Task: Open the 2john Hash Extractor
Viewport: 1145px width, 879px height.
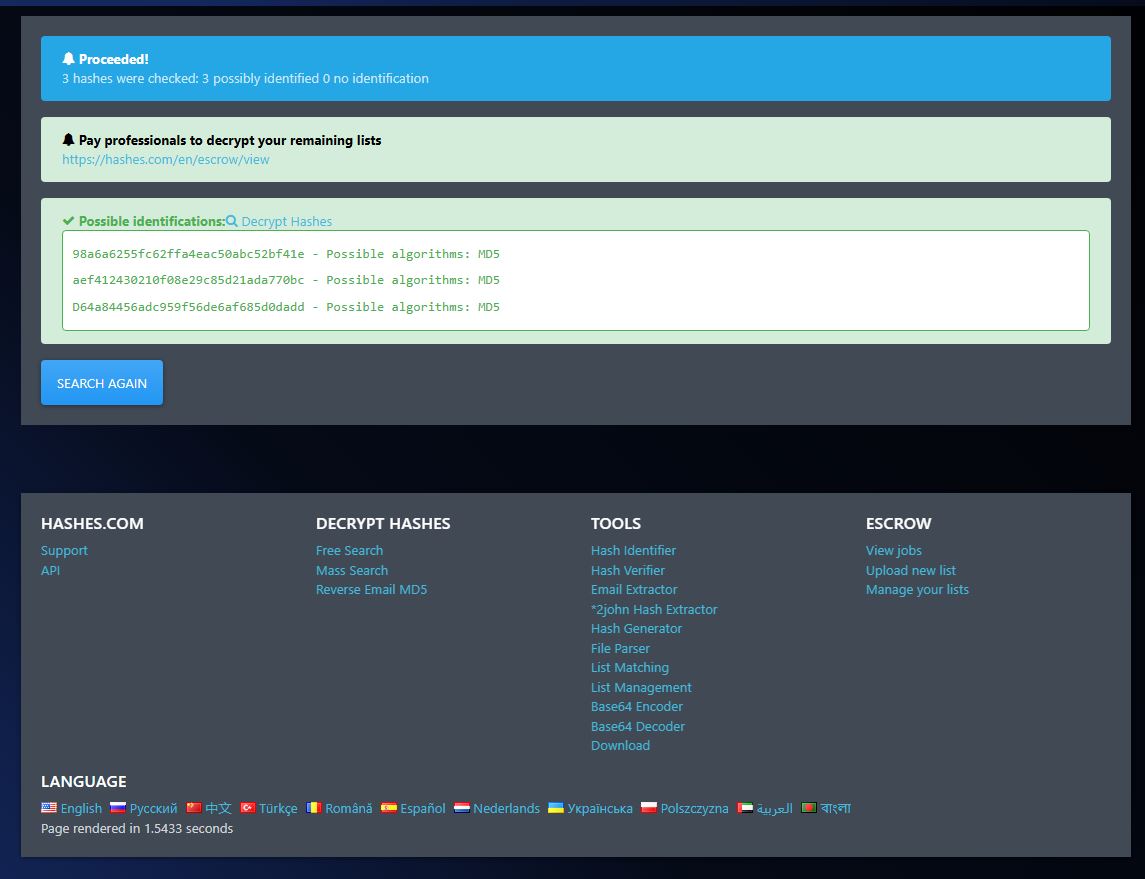Action: click(654, 609)
